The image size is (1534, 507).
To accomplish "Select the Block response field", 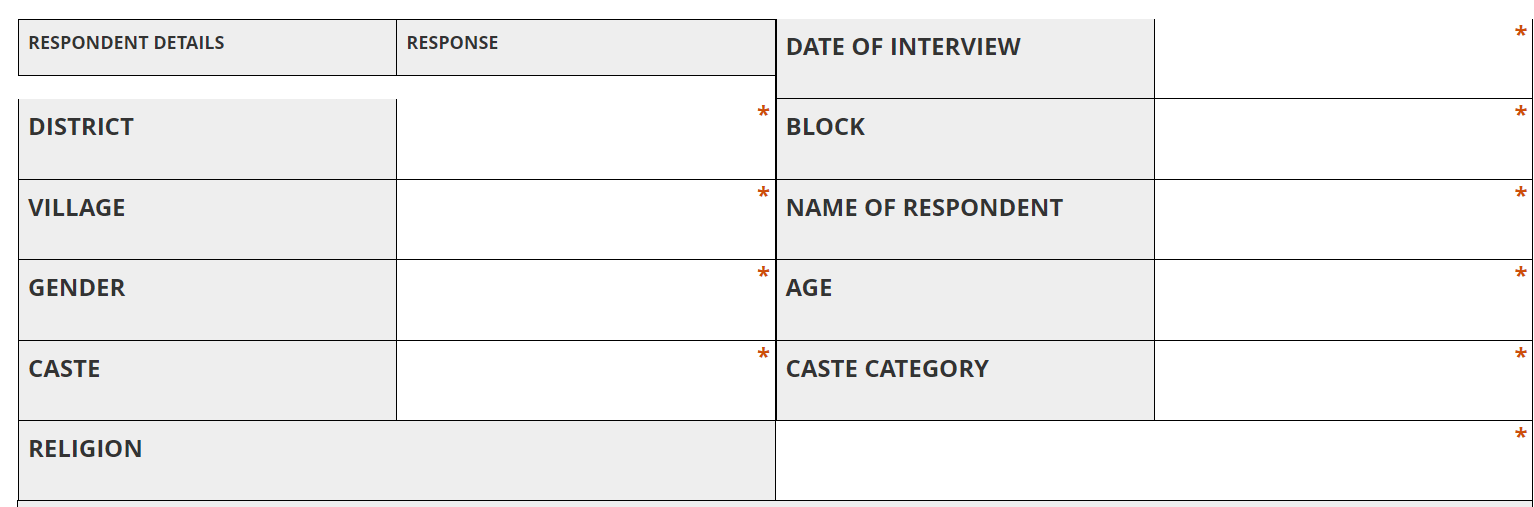I will point(1342,139).
